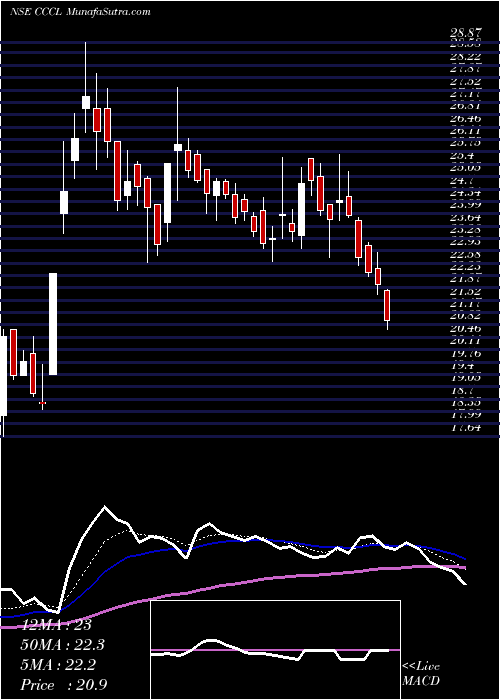Click the highest white candlestick near 27.17
This screenshot has height=700, width=500.
[86, 102]
